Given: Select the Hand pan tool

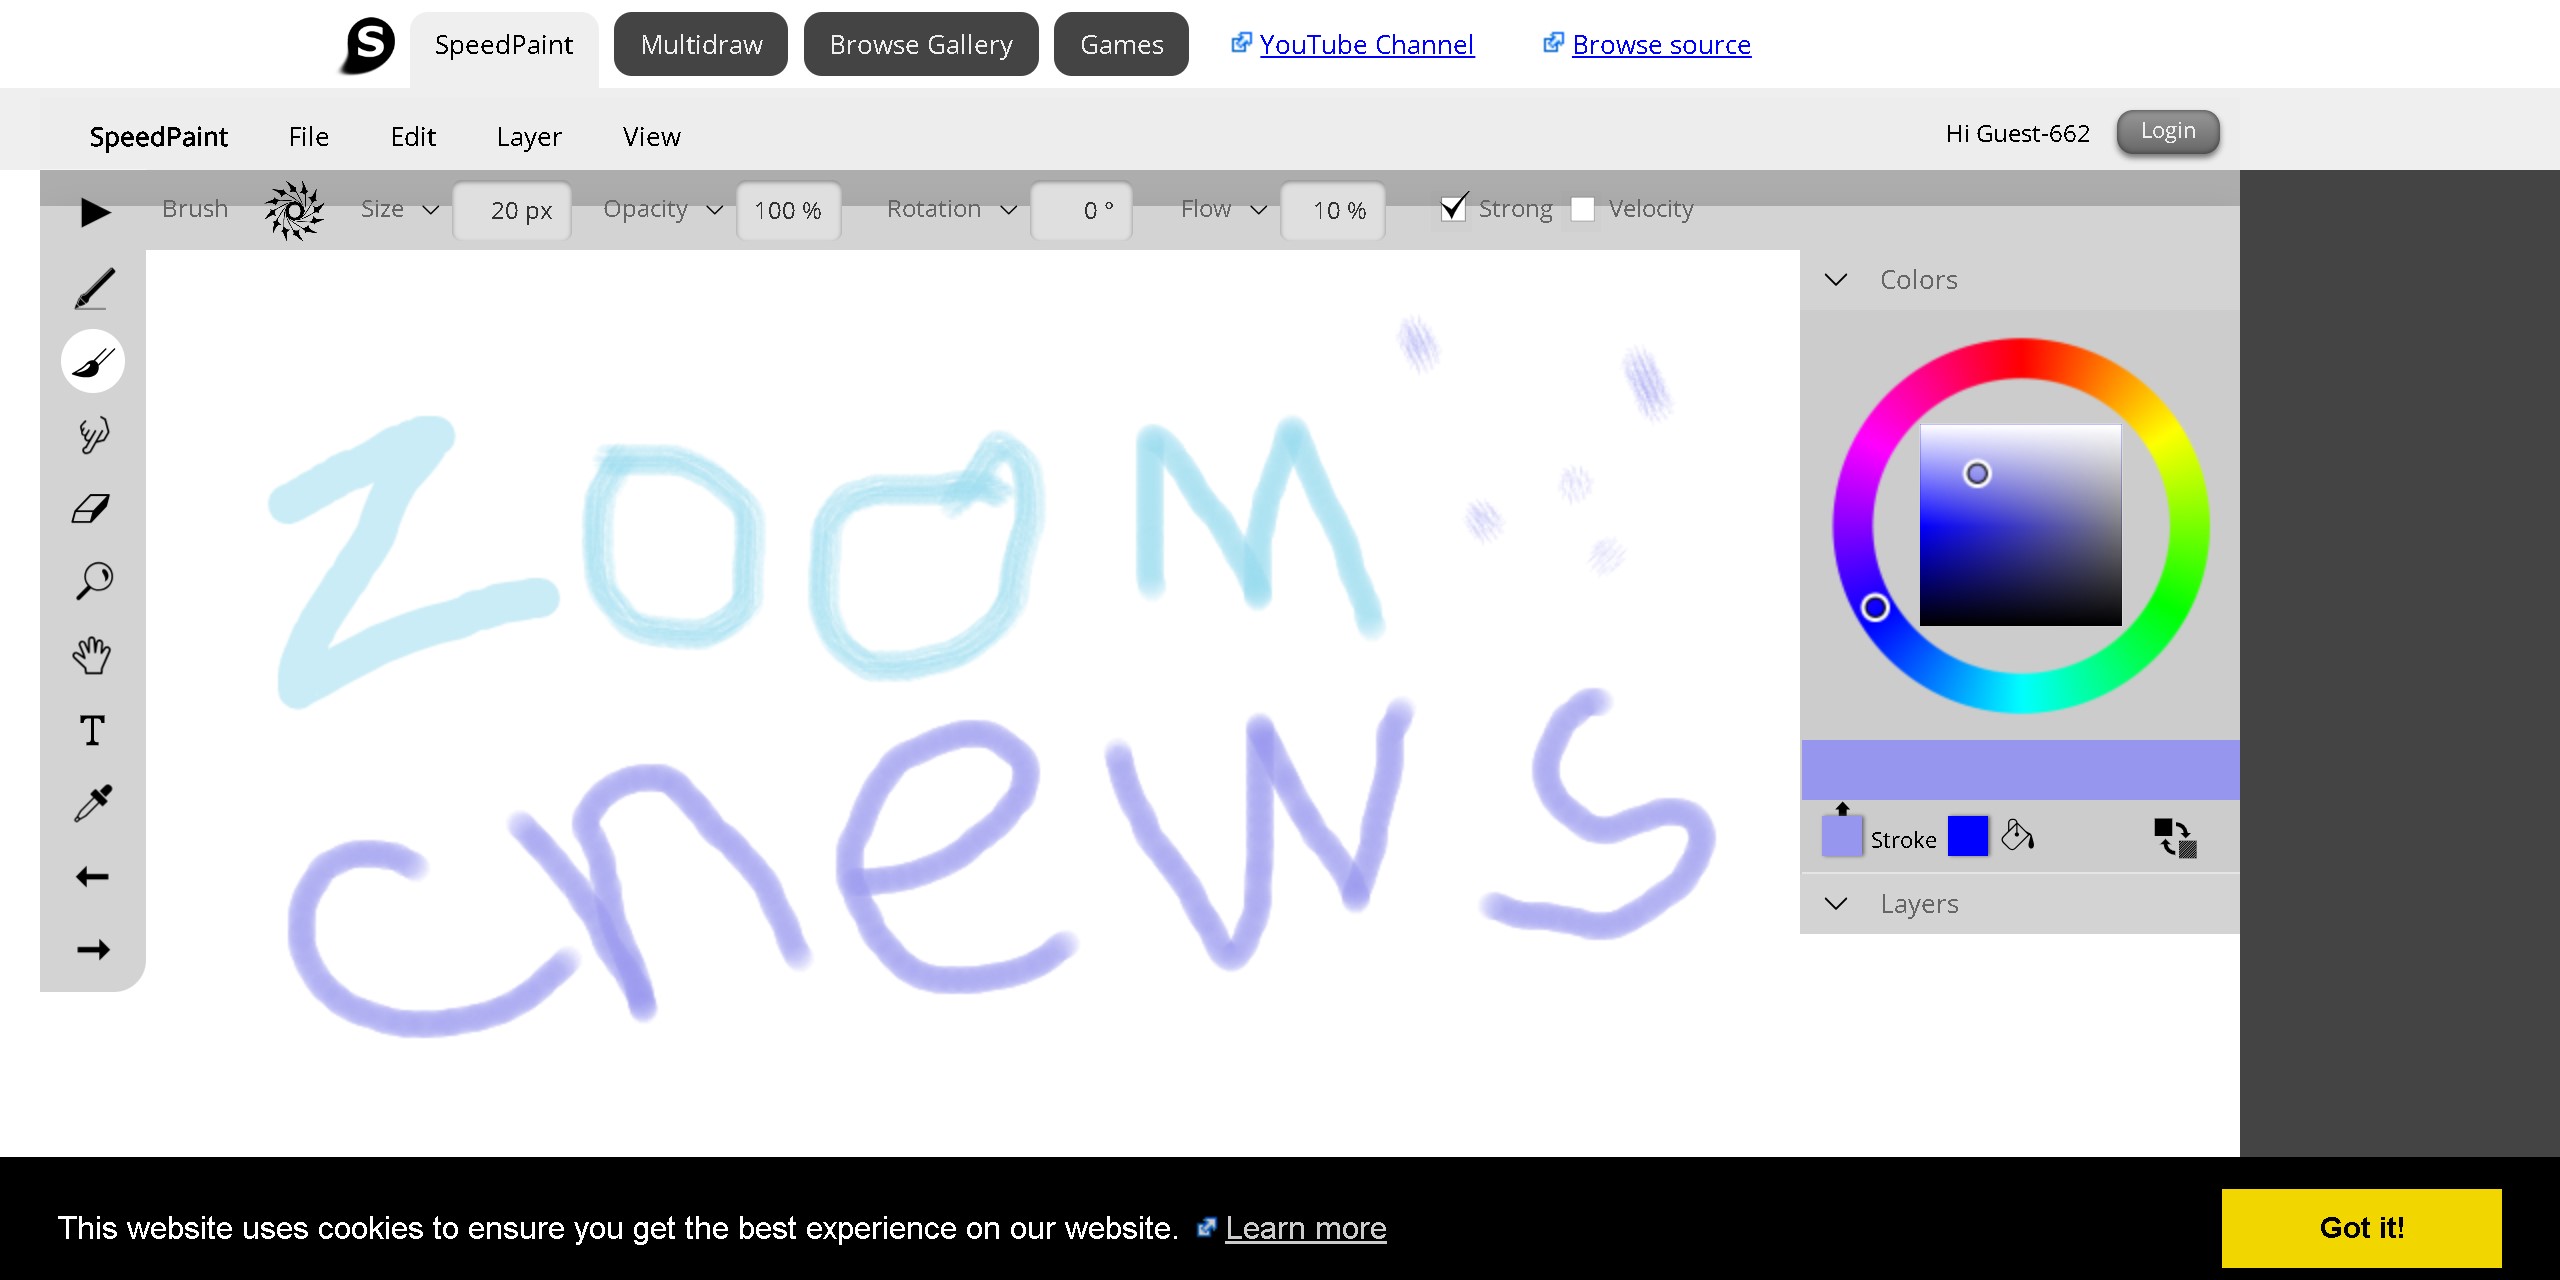Looking at the screenshot, I should (92, 655).
